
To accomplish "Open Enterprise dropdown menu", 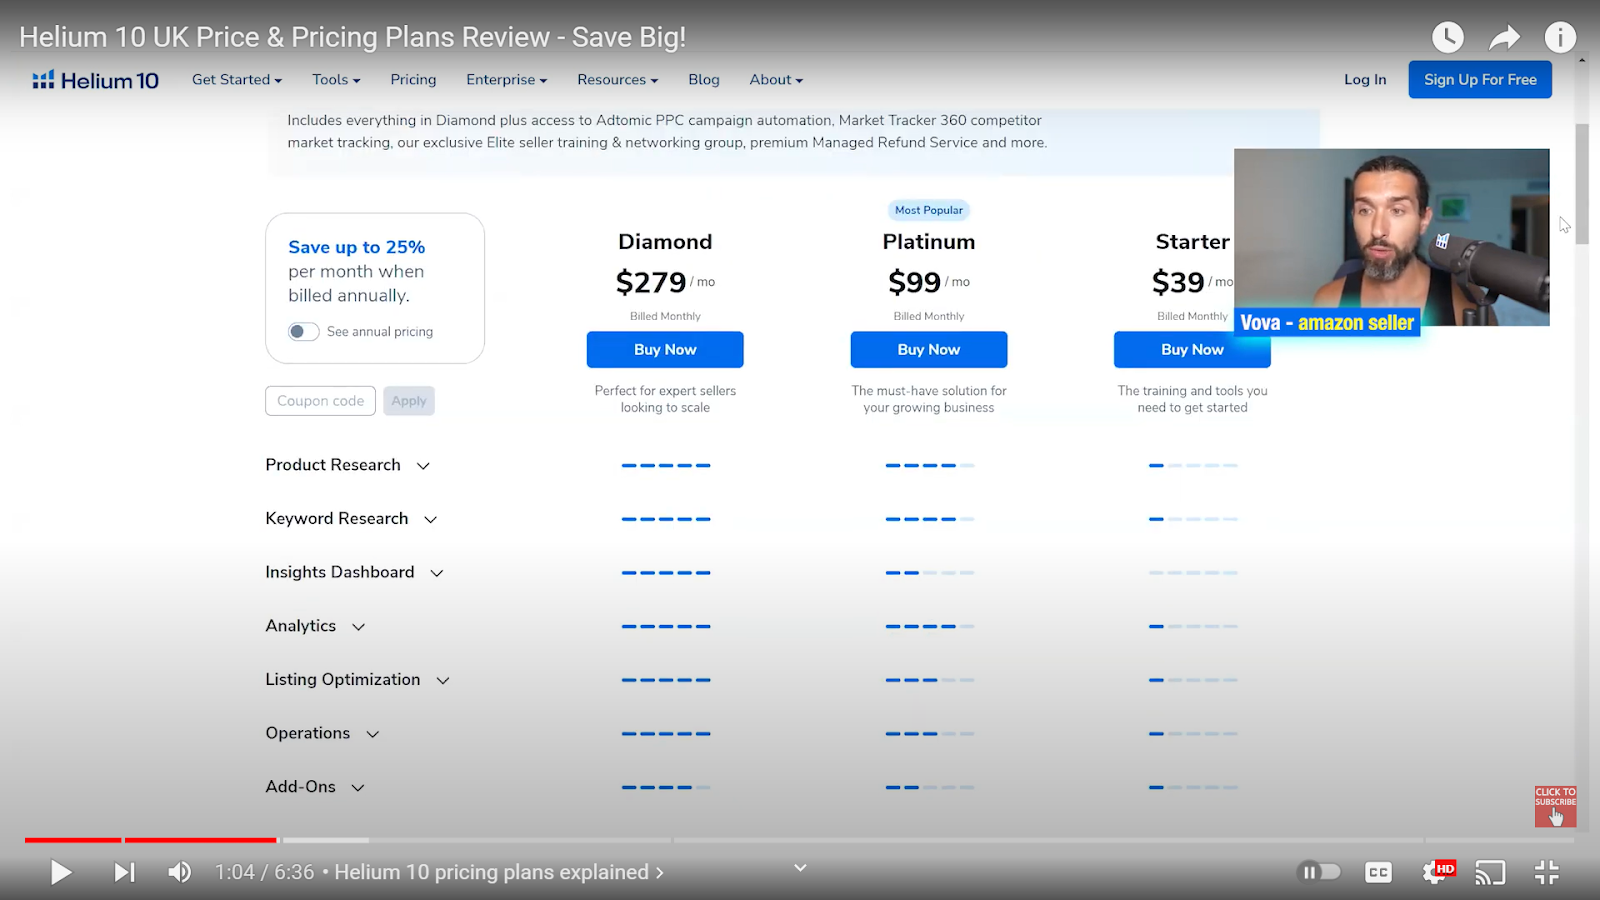I will (x=506, y=80).
